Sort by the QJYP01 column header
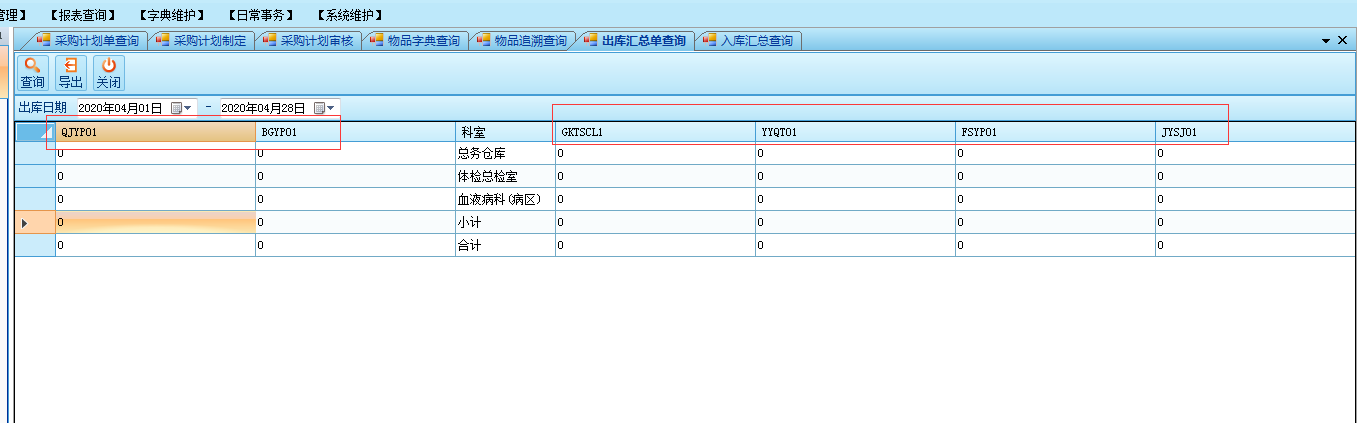Image resolution: width=1357 pixels, height=423 pixels. (x=155, y=132)
